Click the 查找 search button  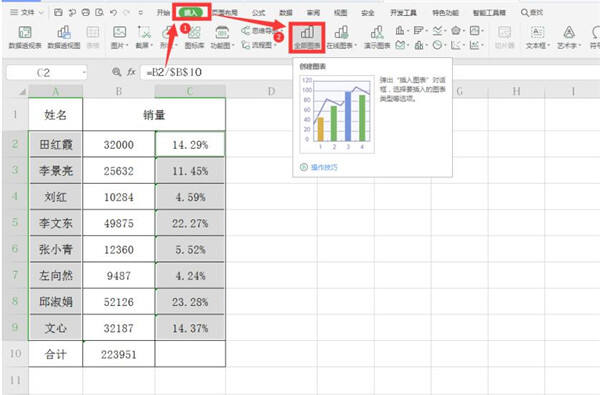click(x=532, y=13)
